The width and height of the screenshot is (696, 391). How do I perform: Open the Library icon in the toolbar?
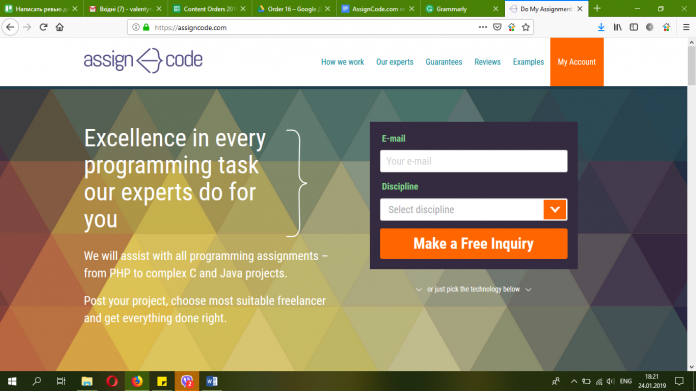coord(617,27)
